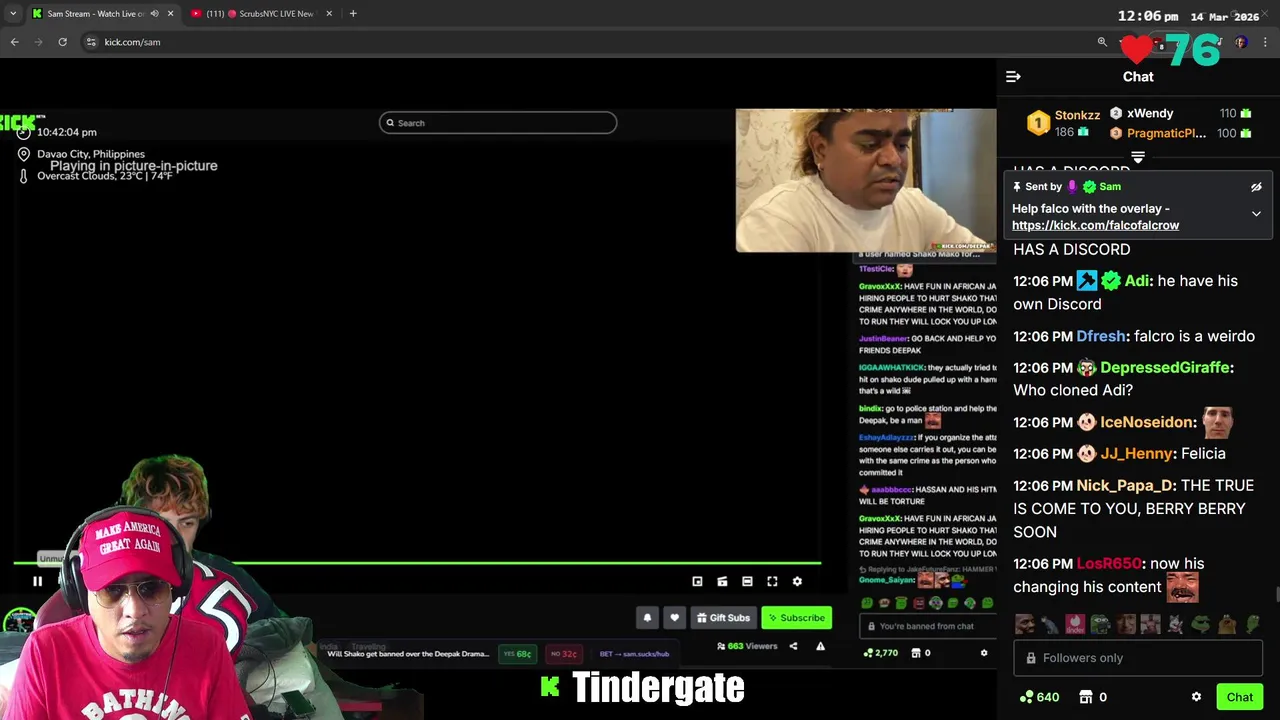The height and width of the screenshot is (720, 1280).
Task: Reload the page with the refresh icon
Action: pos(62,42)
